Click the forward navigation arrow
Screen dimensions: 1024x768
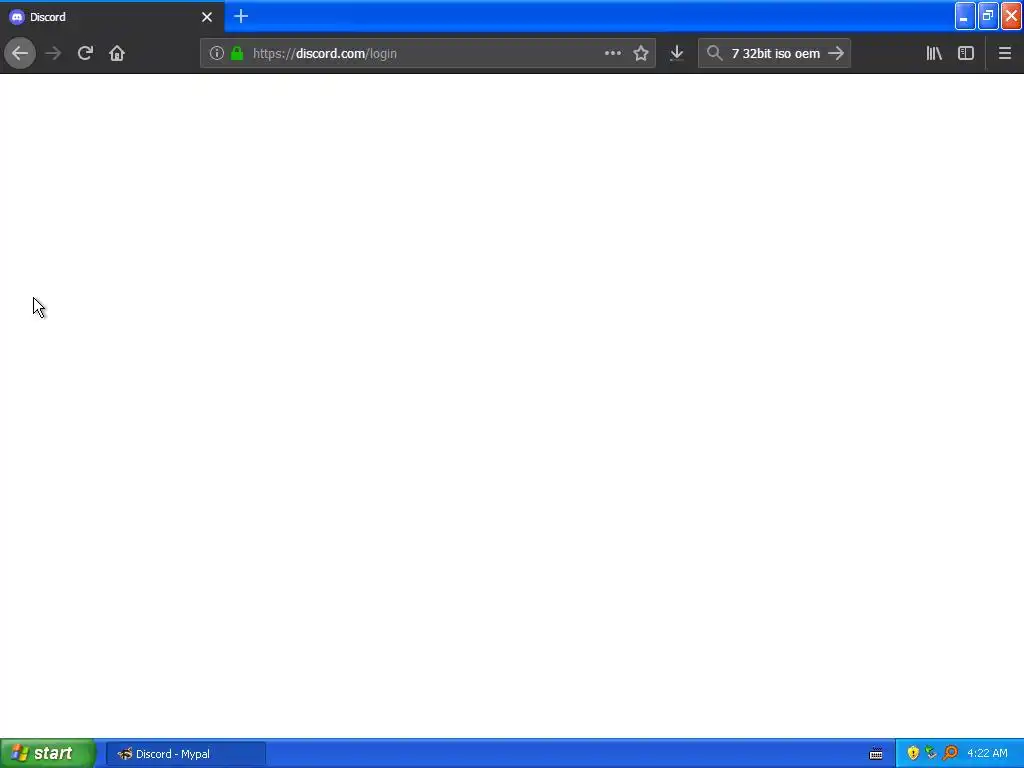(53, 53)
